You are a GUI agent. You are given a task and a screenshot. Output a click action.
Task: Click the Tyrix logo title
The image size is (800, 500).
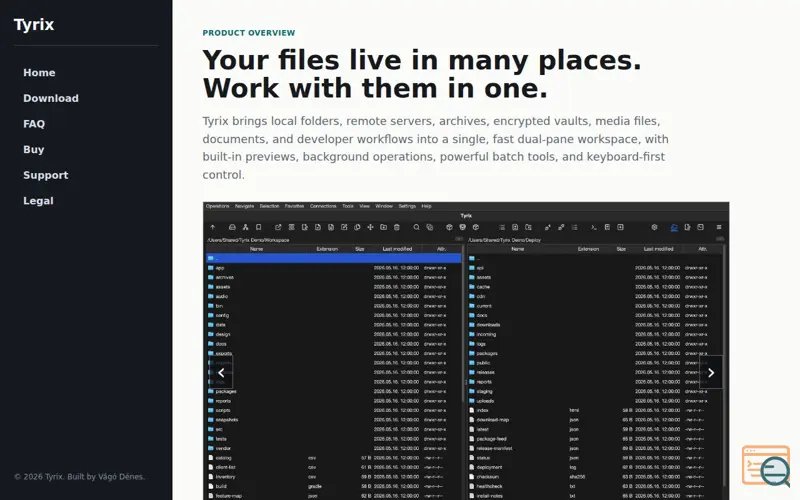(34, 24)
